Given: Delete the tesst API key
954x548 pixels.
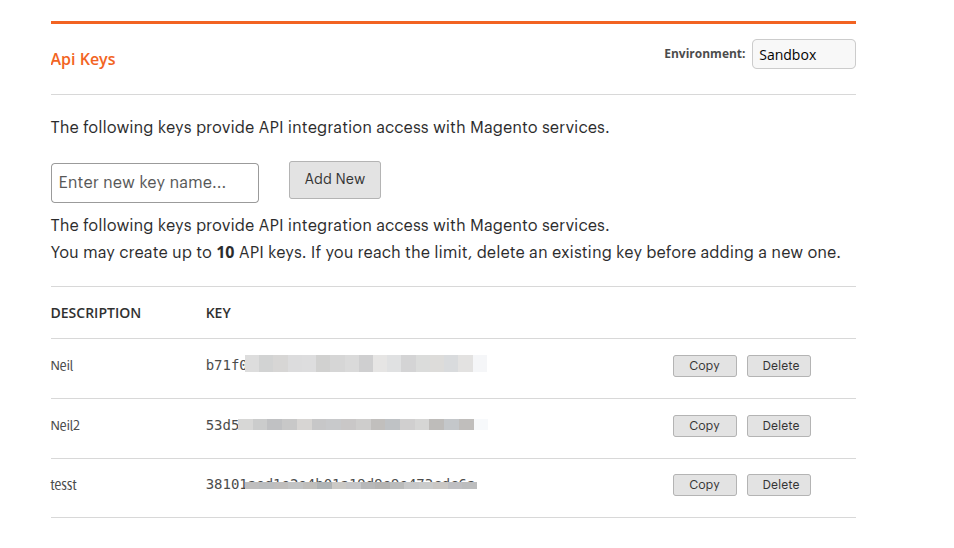Looking at the screenshot, I should [x=780, y=485].
